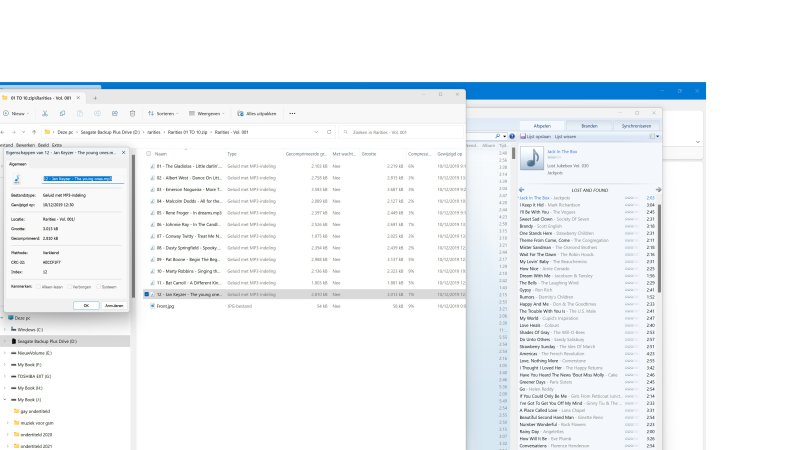Click the Up arrow navigation icon
The height and width of the screenshot is (450, 800).
click(x=33, y=132)
